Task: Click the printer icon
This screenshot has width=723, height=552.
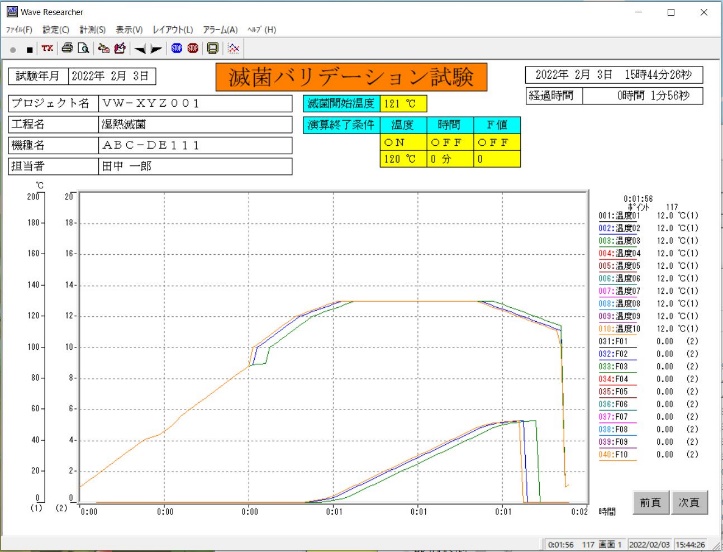Action: click(67, 48)
